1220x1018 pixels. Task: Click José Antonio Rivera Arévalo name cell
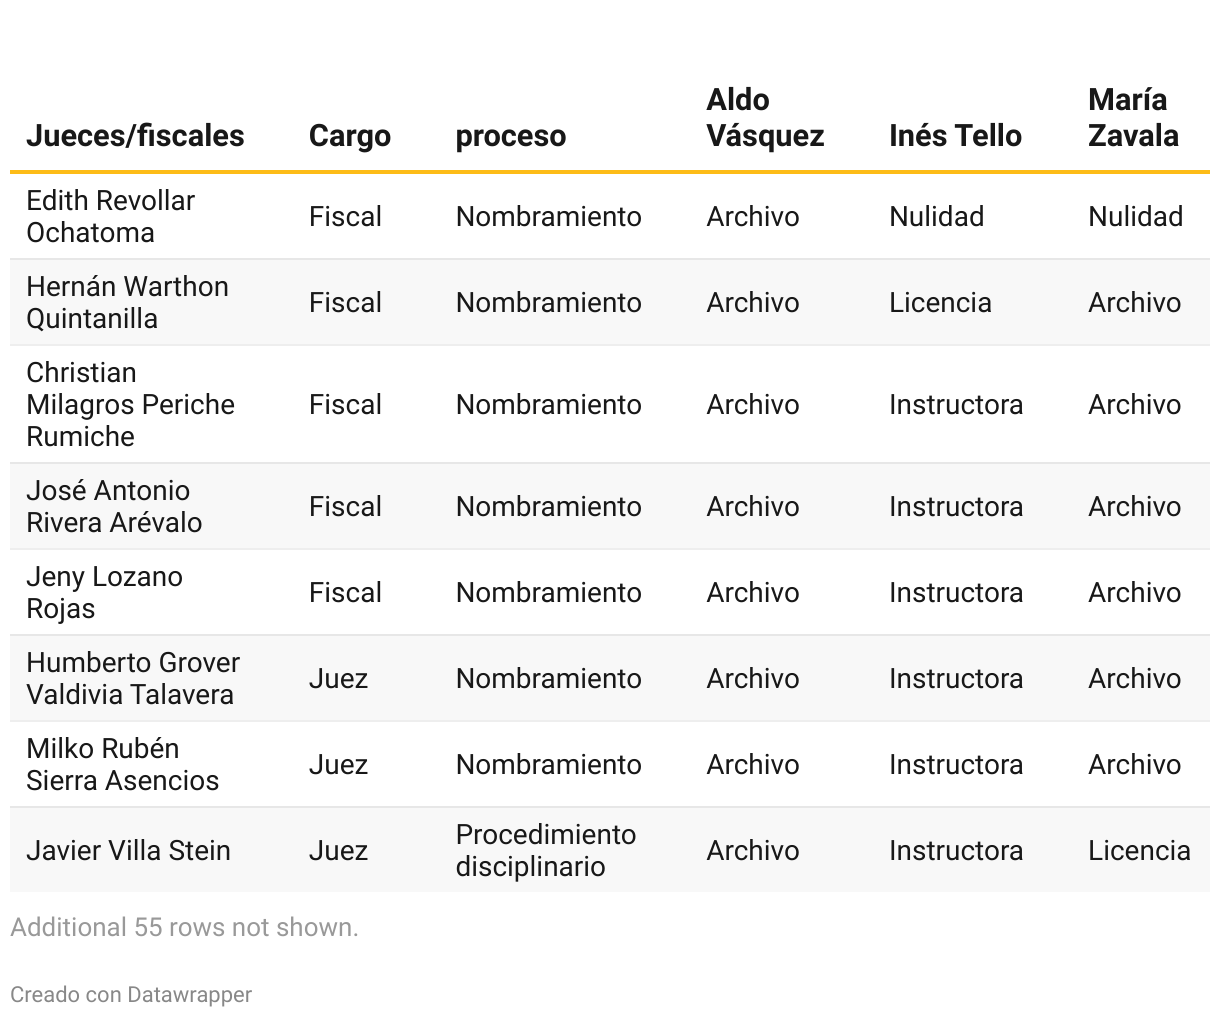pos(114,506)
